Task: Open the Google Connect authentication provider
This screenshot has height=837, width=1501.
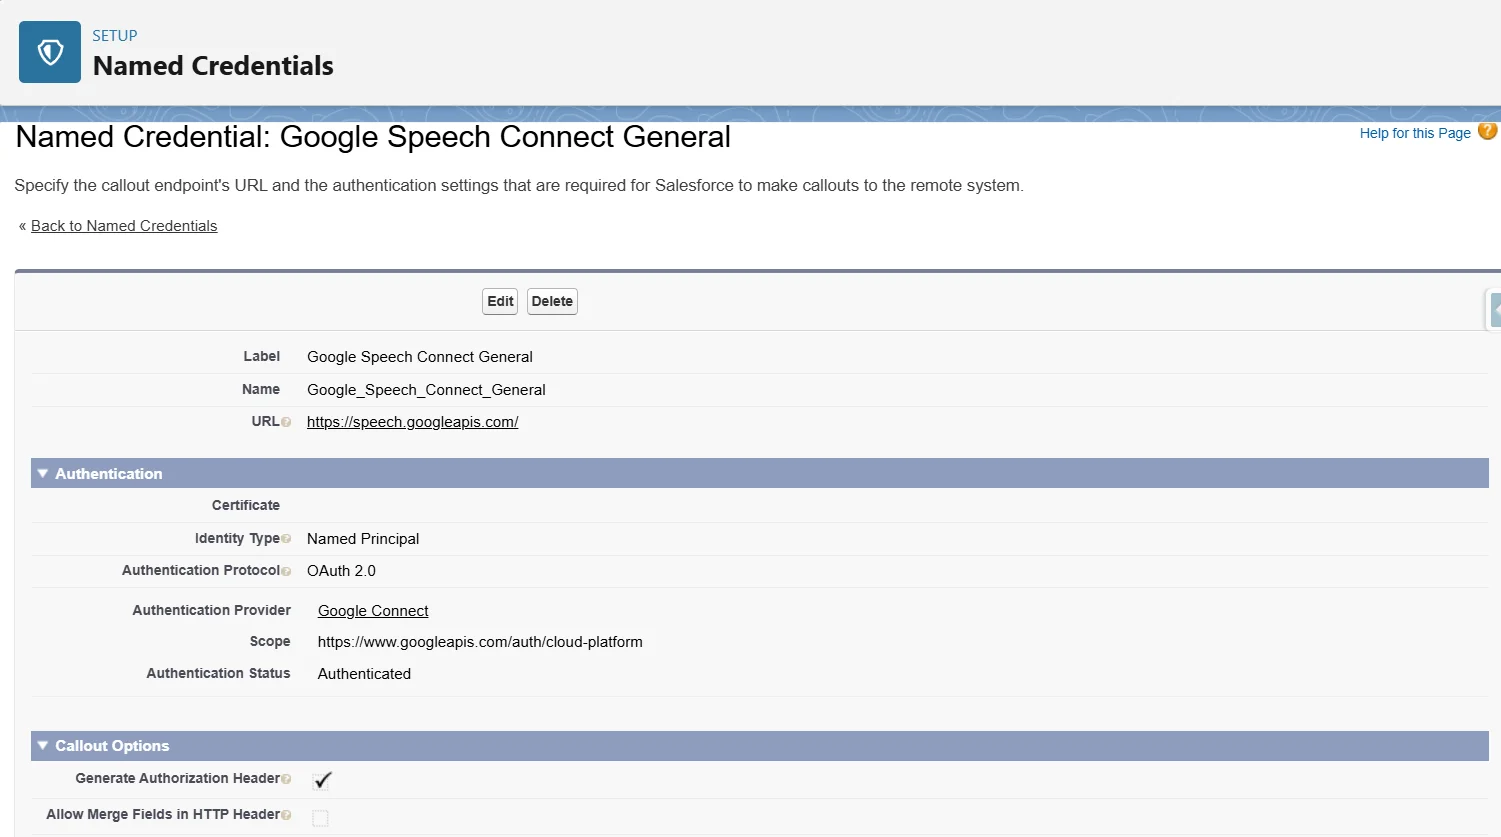Action: (373, 611)
